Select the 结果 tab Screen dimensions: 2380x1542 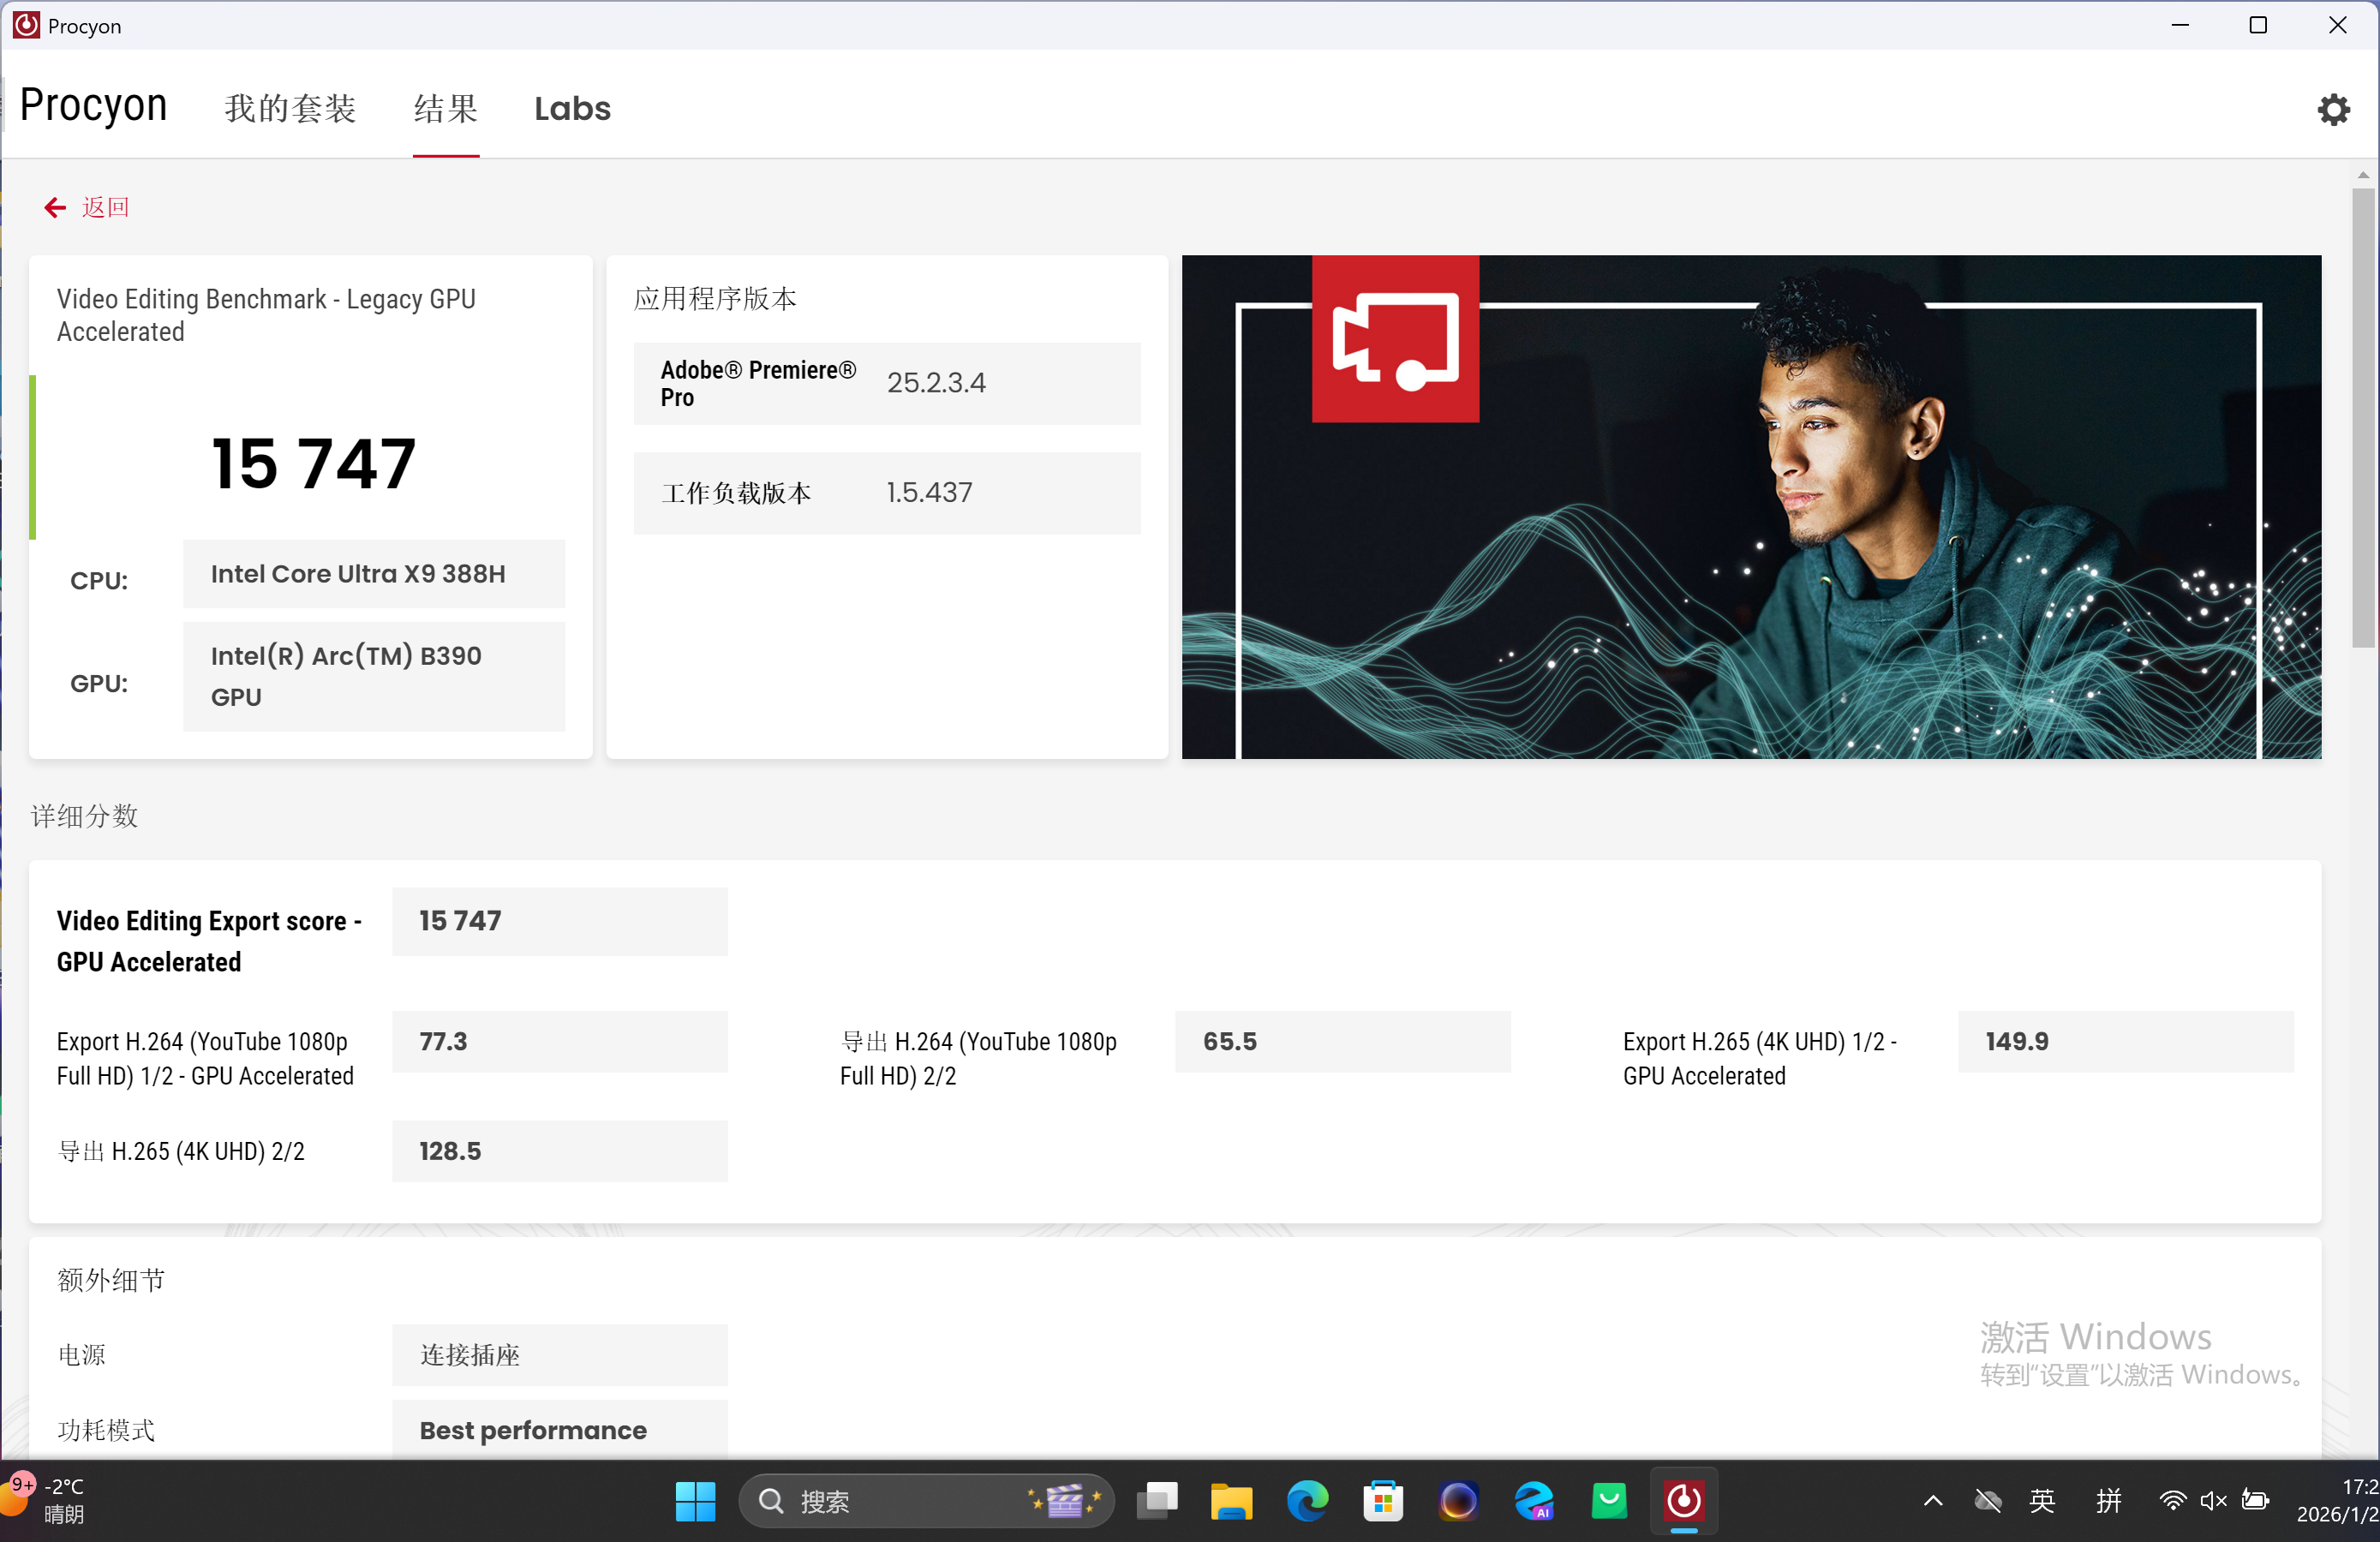pos(446,108)
